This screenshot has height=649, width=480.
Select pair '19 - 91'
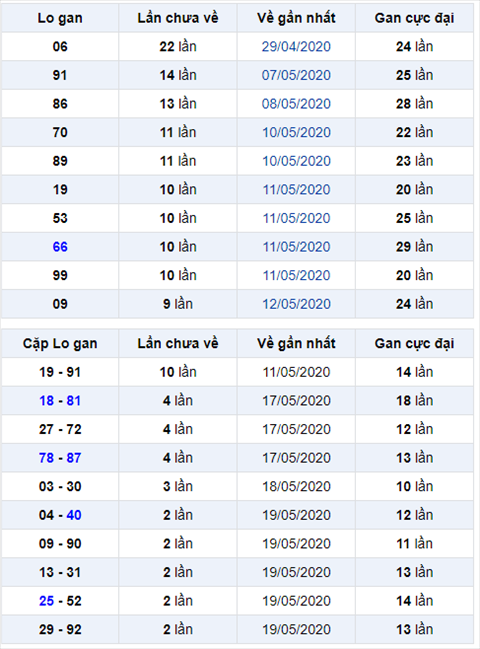point(60,372)
